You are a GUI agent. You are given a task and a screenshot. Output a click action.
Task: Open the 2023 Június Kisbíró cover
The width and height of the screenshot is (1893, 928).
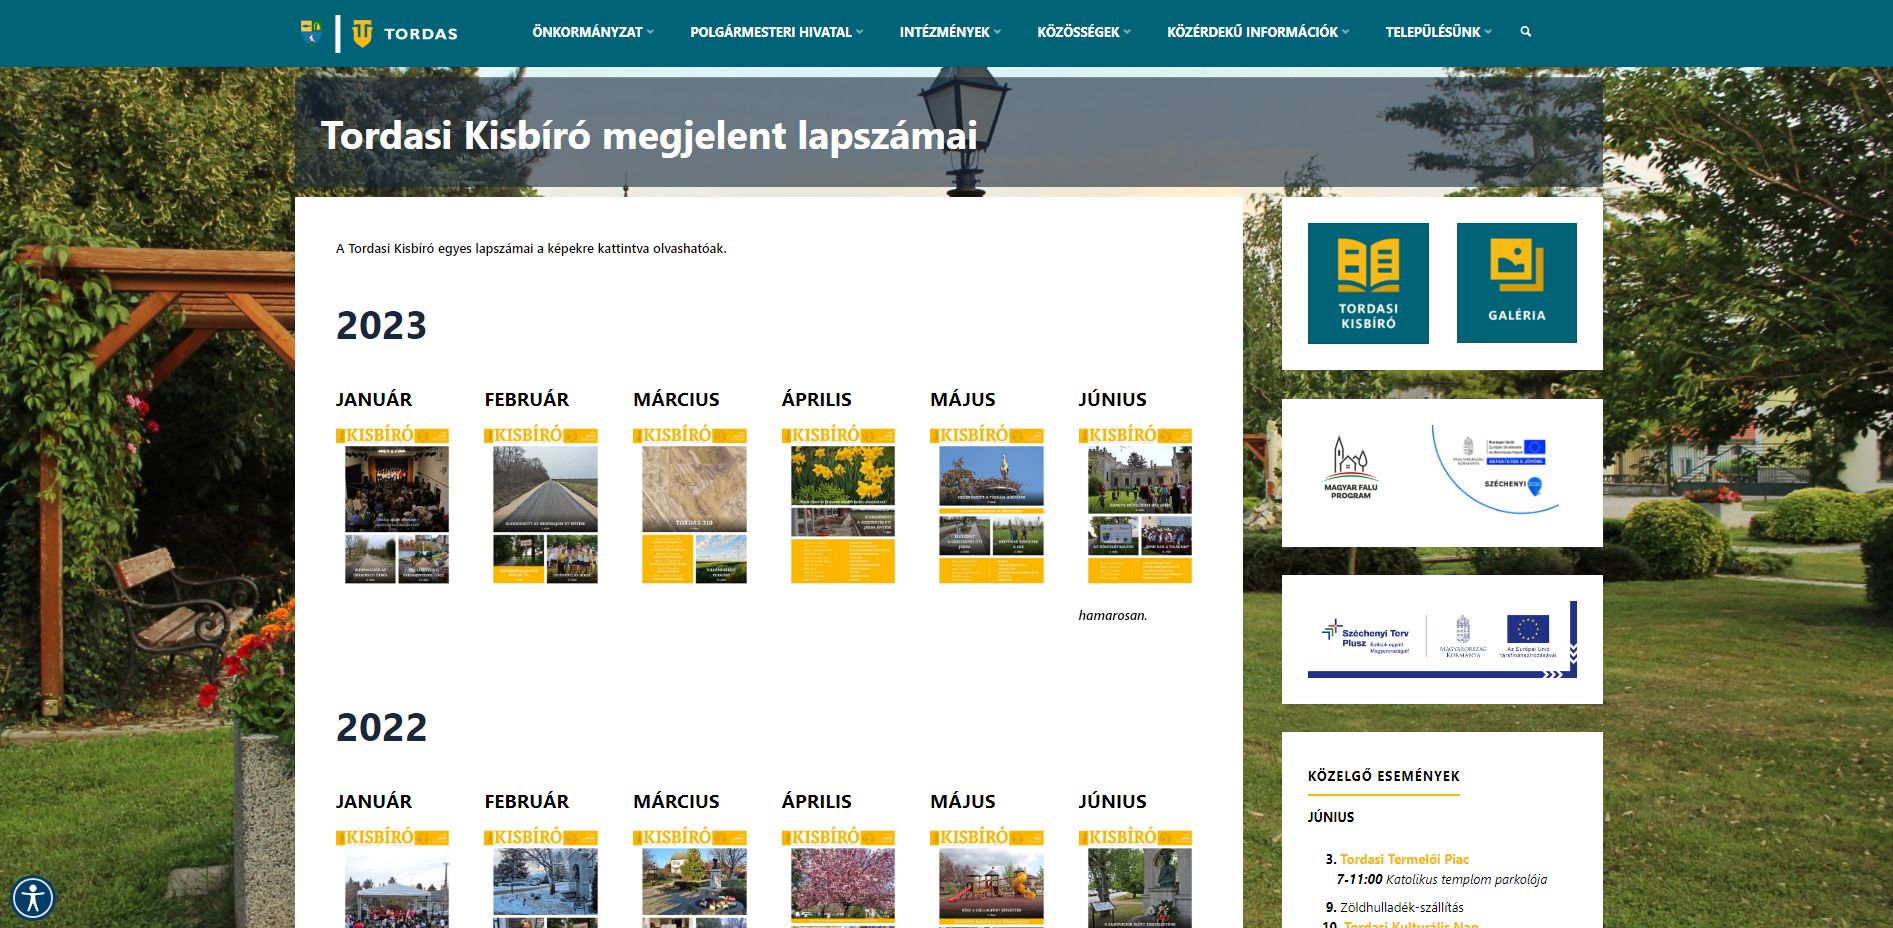pos(1135,505)
